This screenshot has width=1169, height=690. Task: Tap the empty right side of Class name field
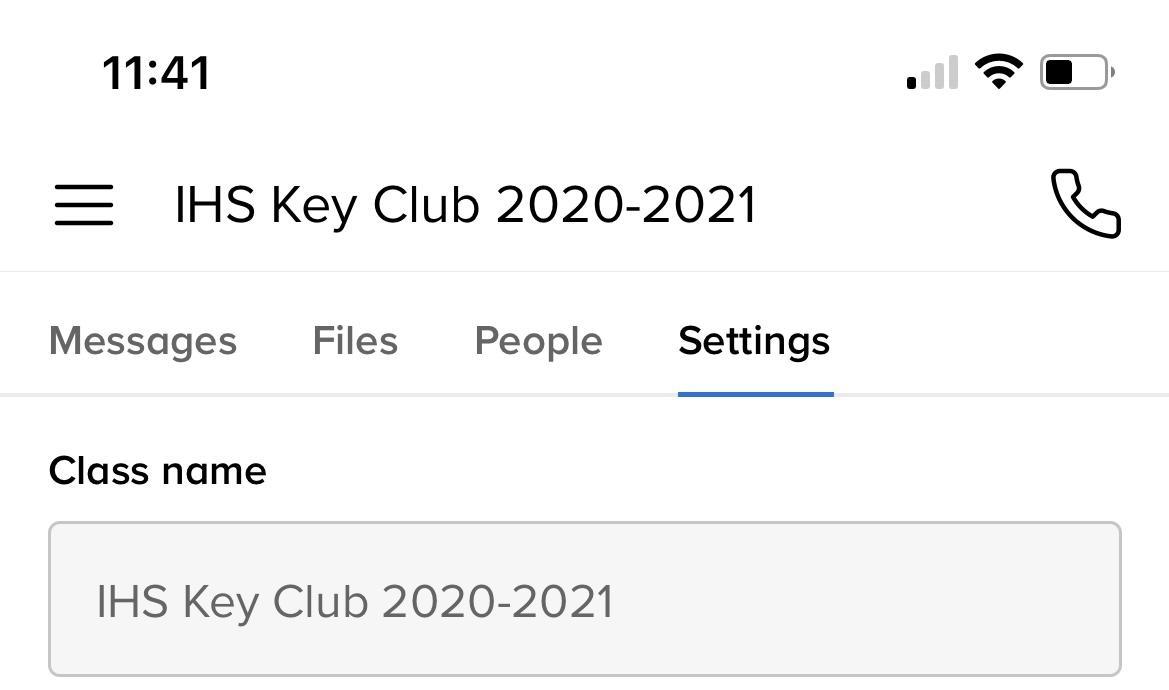[x=900, y=600]
